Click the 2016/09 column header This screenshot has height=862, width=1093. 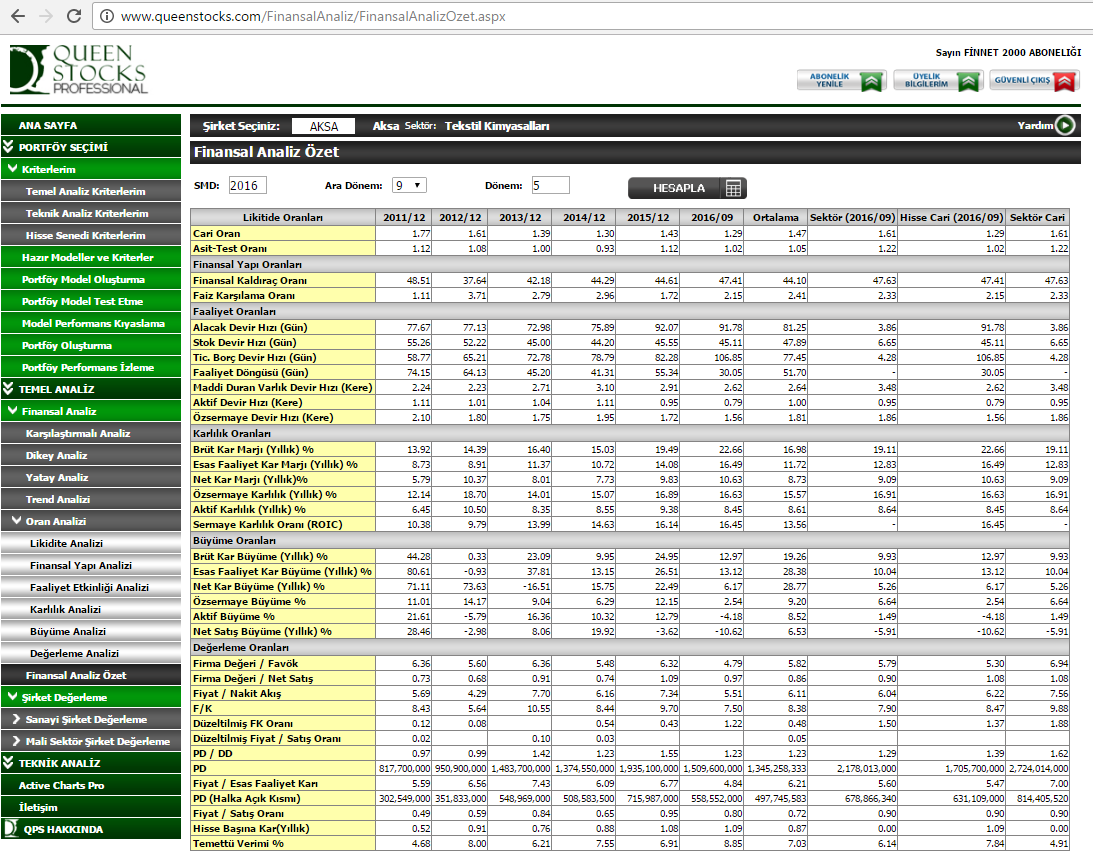(x=712, y=217)
